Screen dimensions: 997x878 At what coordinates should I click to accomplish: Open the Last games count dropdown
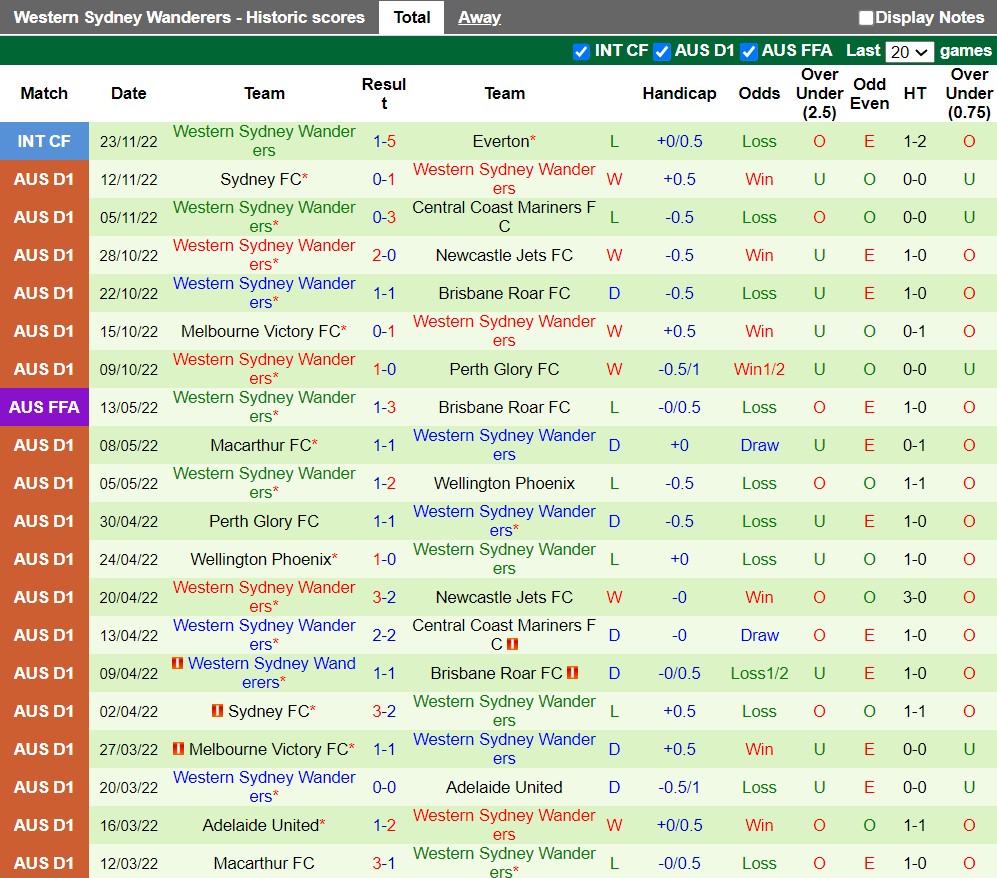pos(910,52)
